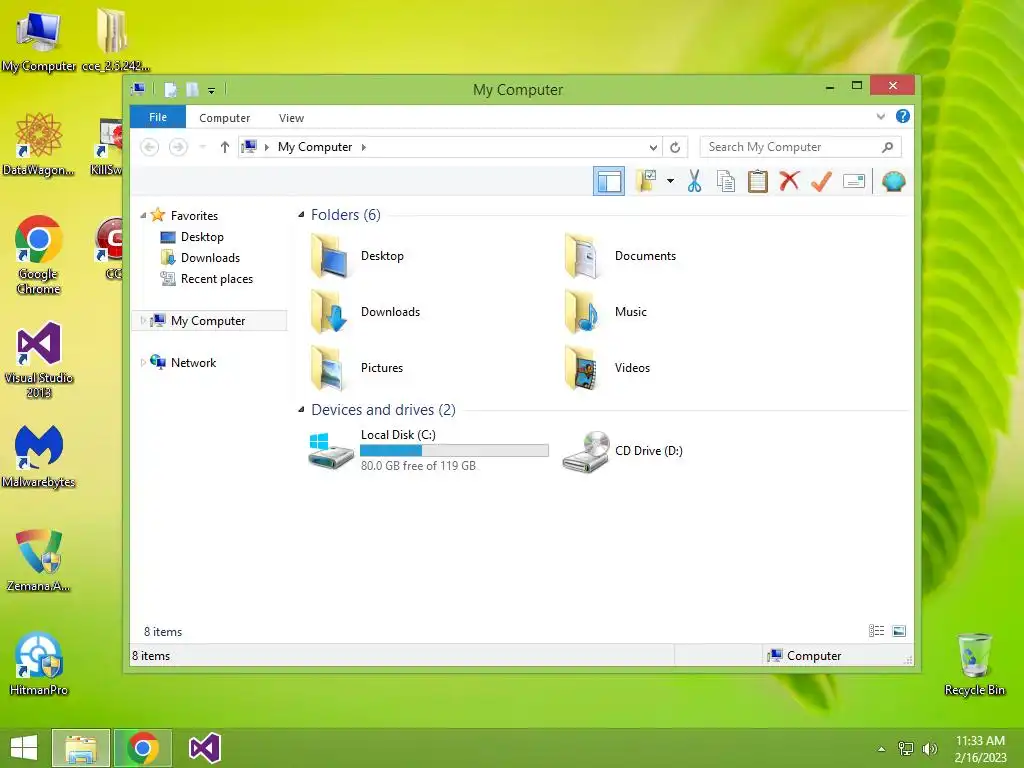Click the Search My Computer field
This screenshot has width=1024, height=768.
pyautogui.click(x=801, y=147)
